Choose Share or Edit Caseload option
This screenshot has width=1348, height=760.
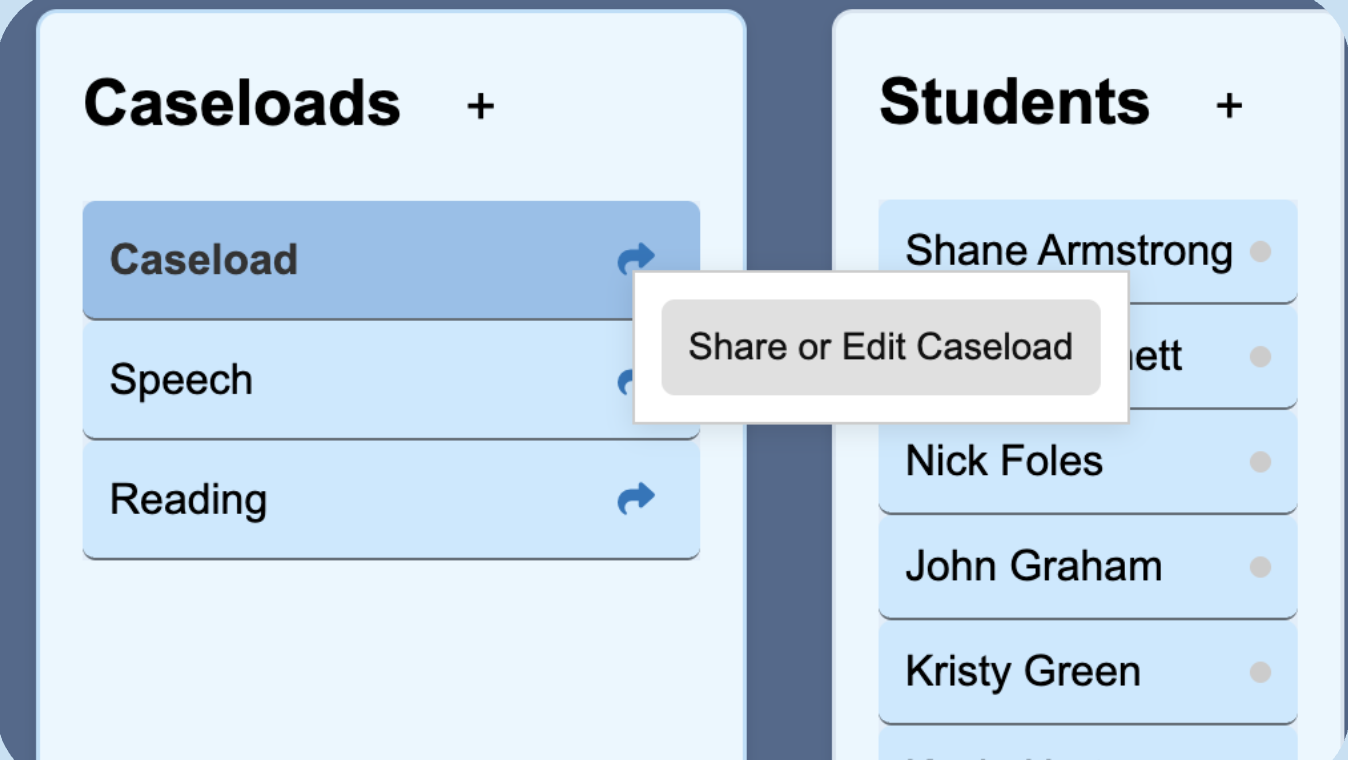pyautogui.click(x=880, y=347)
